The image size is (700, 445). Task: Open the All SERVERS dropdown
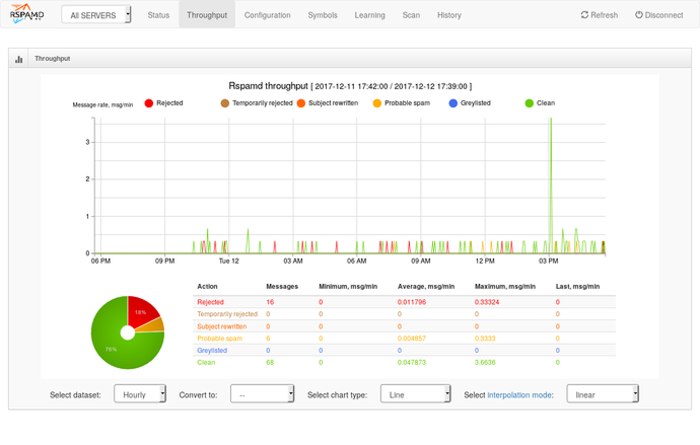(x=96, y=16)
